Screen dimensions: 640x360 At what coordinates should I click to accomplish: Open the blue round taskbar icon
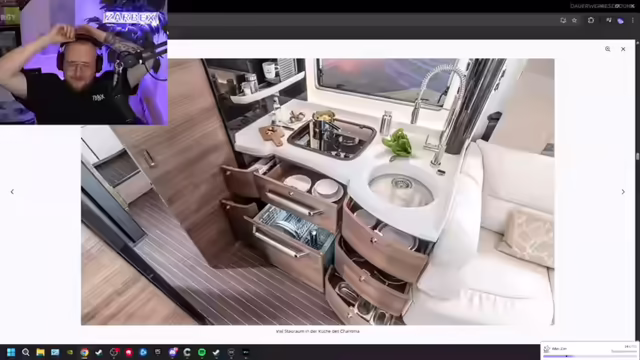(x=143, y=352)
